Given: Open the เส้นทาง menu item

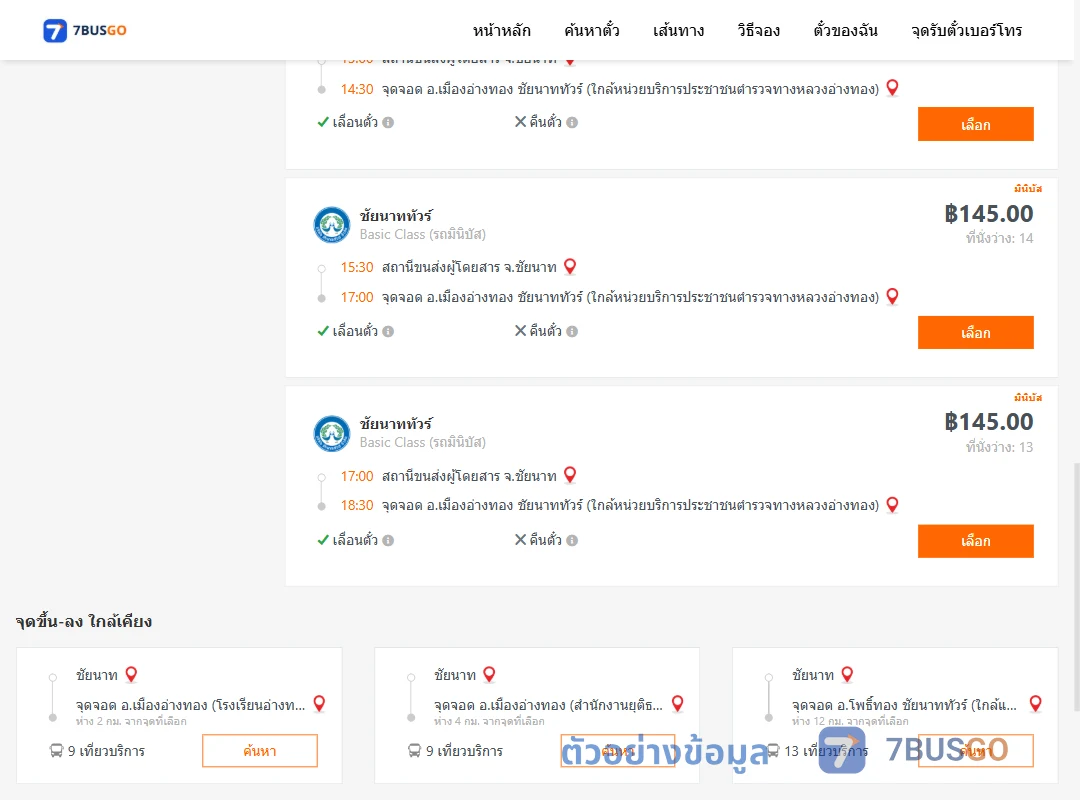Looking at the screenshot, I should tap(678, 30).
